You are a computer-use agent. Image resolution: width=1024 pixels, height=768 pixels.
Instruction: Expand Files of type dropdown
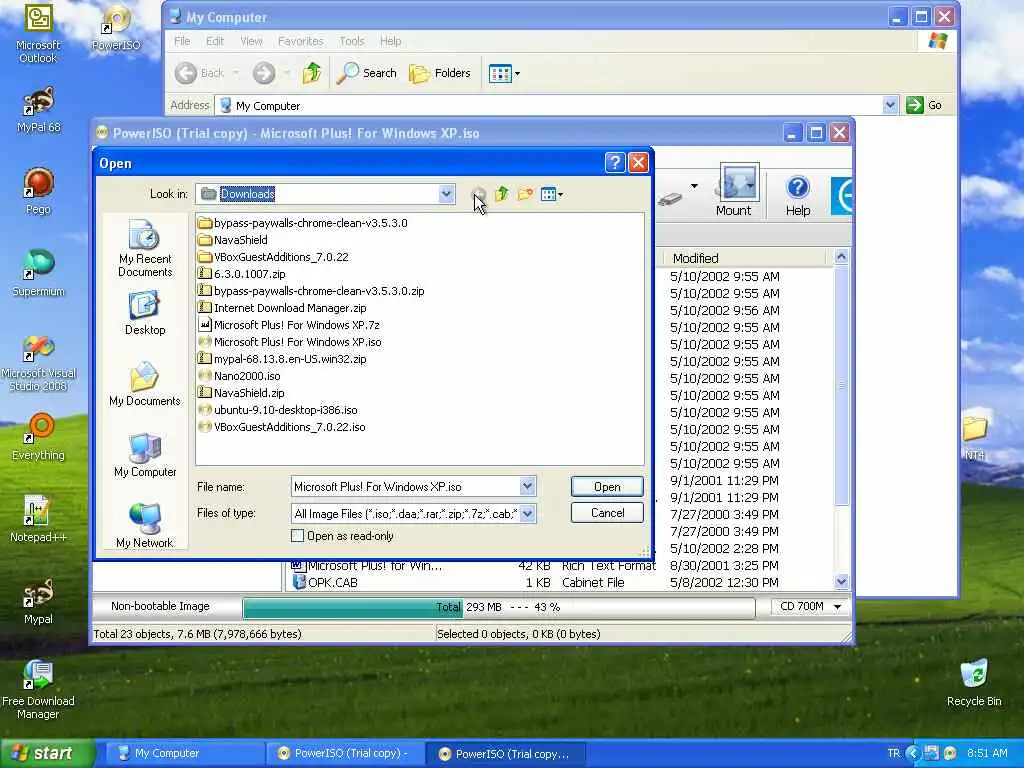527,513
